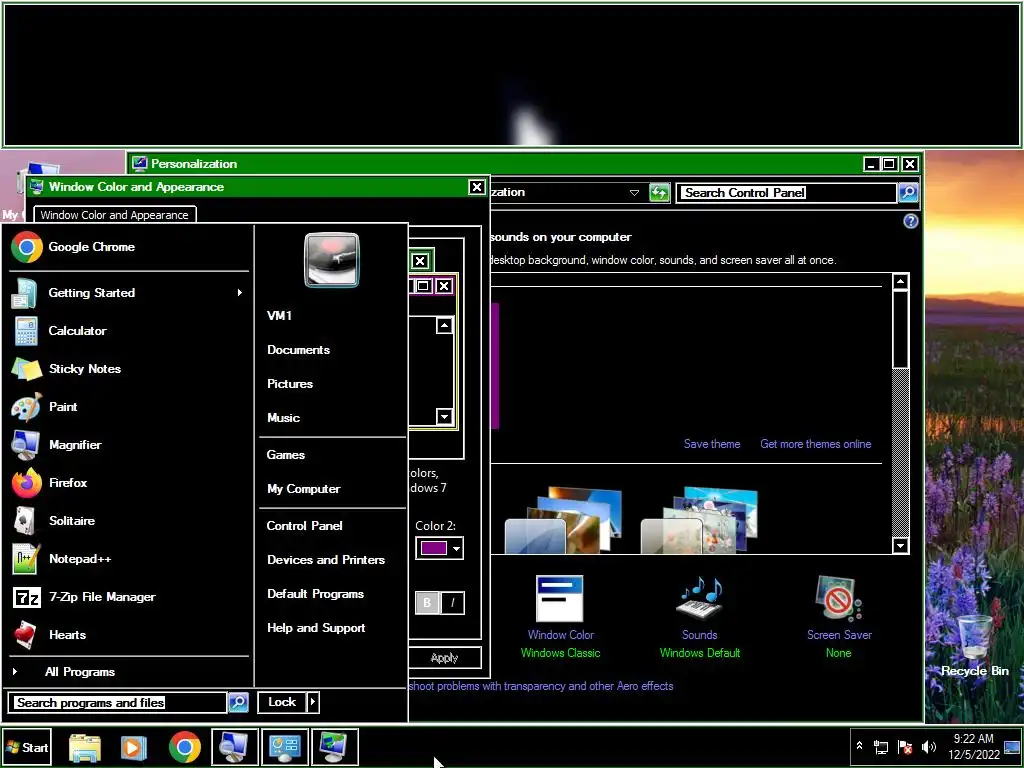Launch Paint from Start menu
1024x768 pixels.
coord(129,406)
